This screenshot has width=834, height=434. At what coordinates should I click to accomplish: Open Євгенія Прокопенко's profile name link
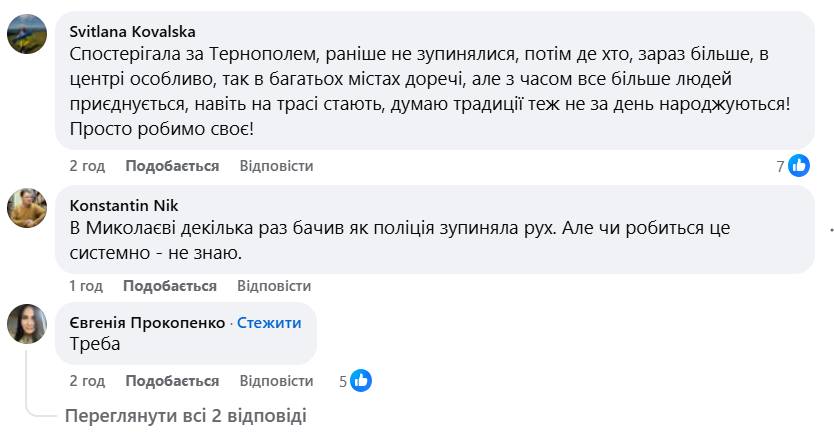[x=147, y=323]
